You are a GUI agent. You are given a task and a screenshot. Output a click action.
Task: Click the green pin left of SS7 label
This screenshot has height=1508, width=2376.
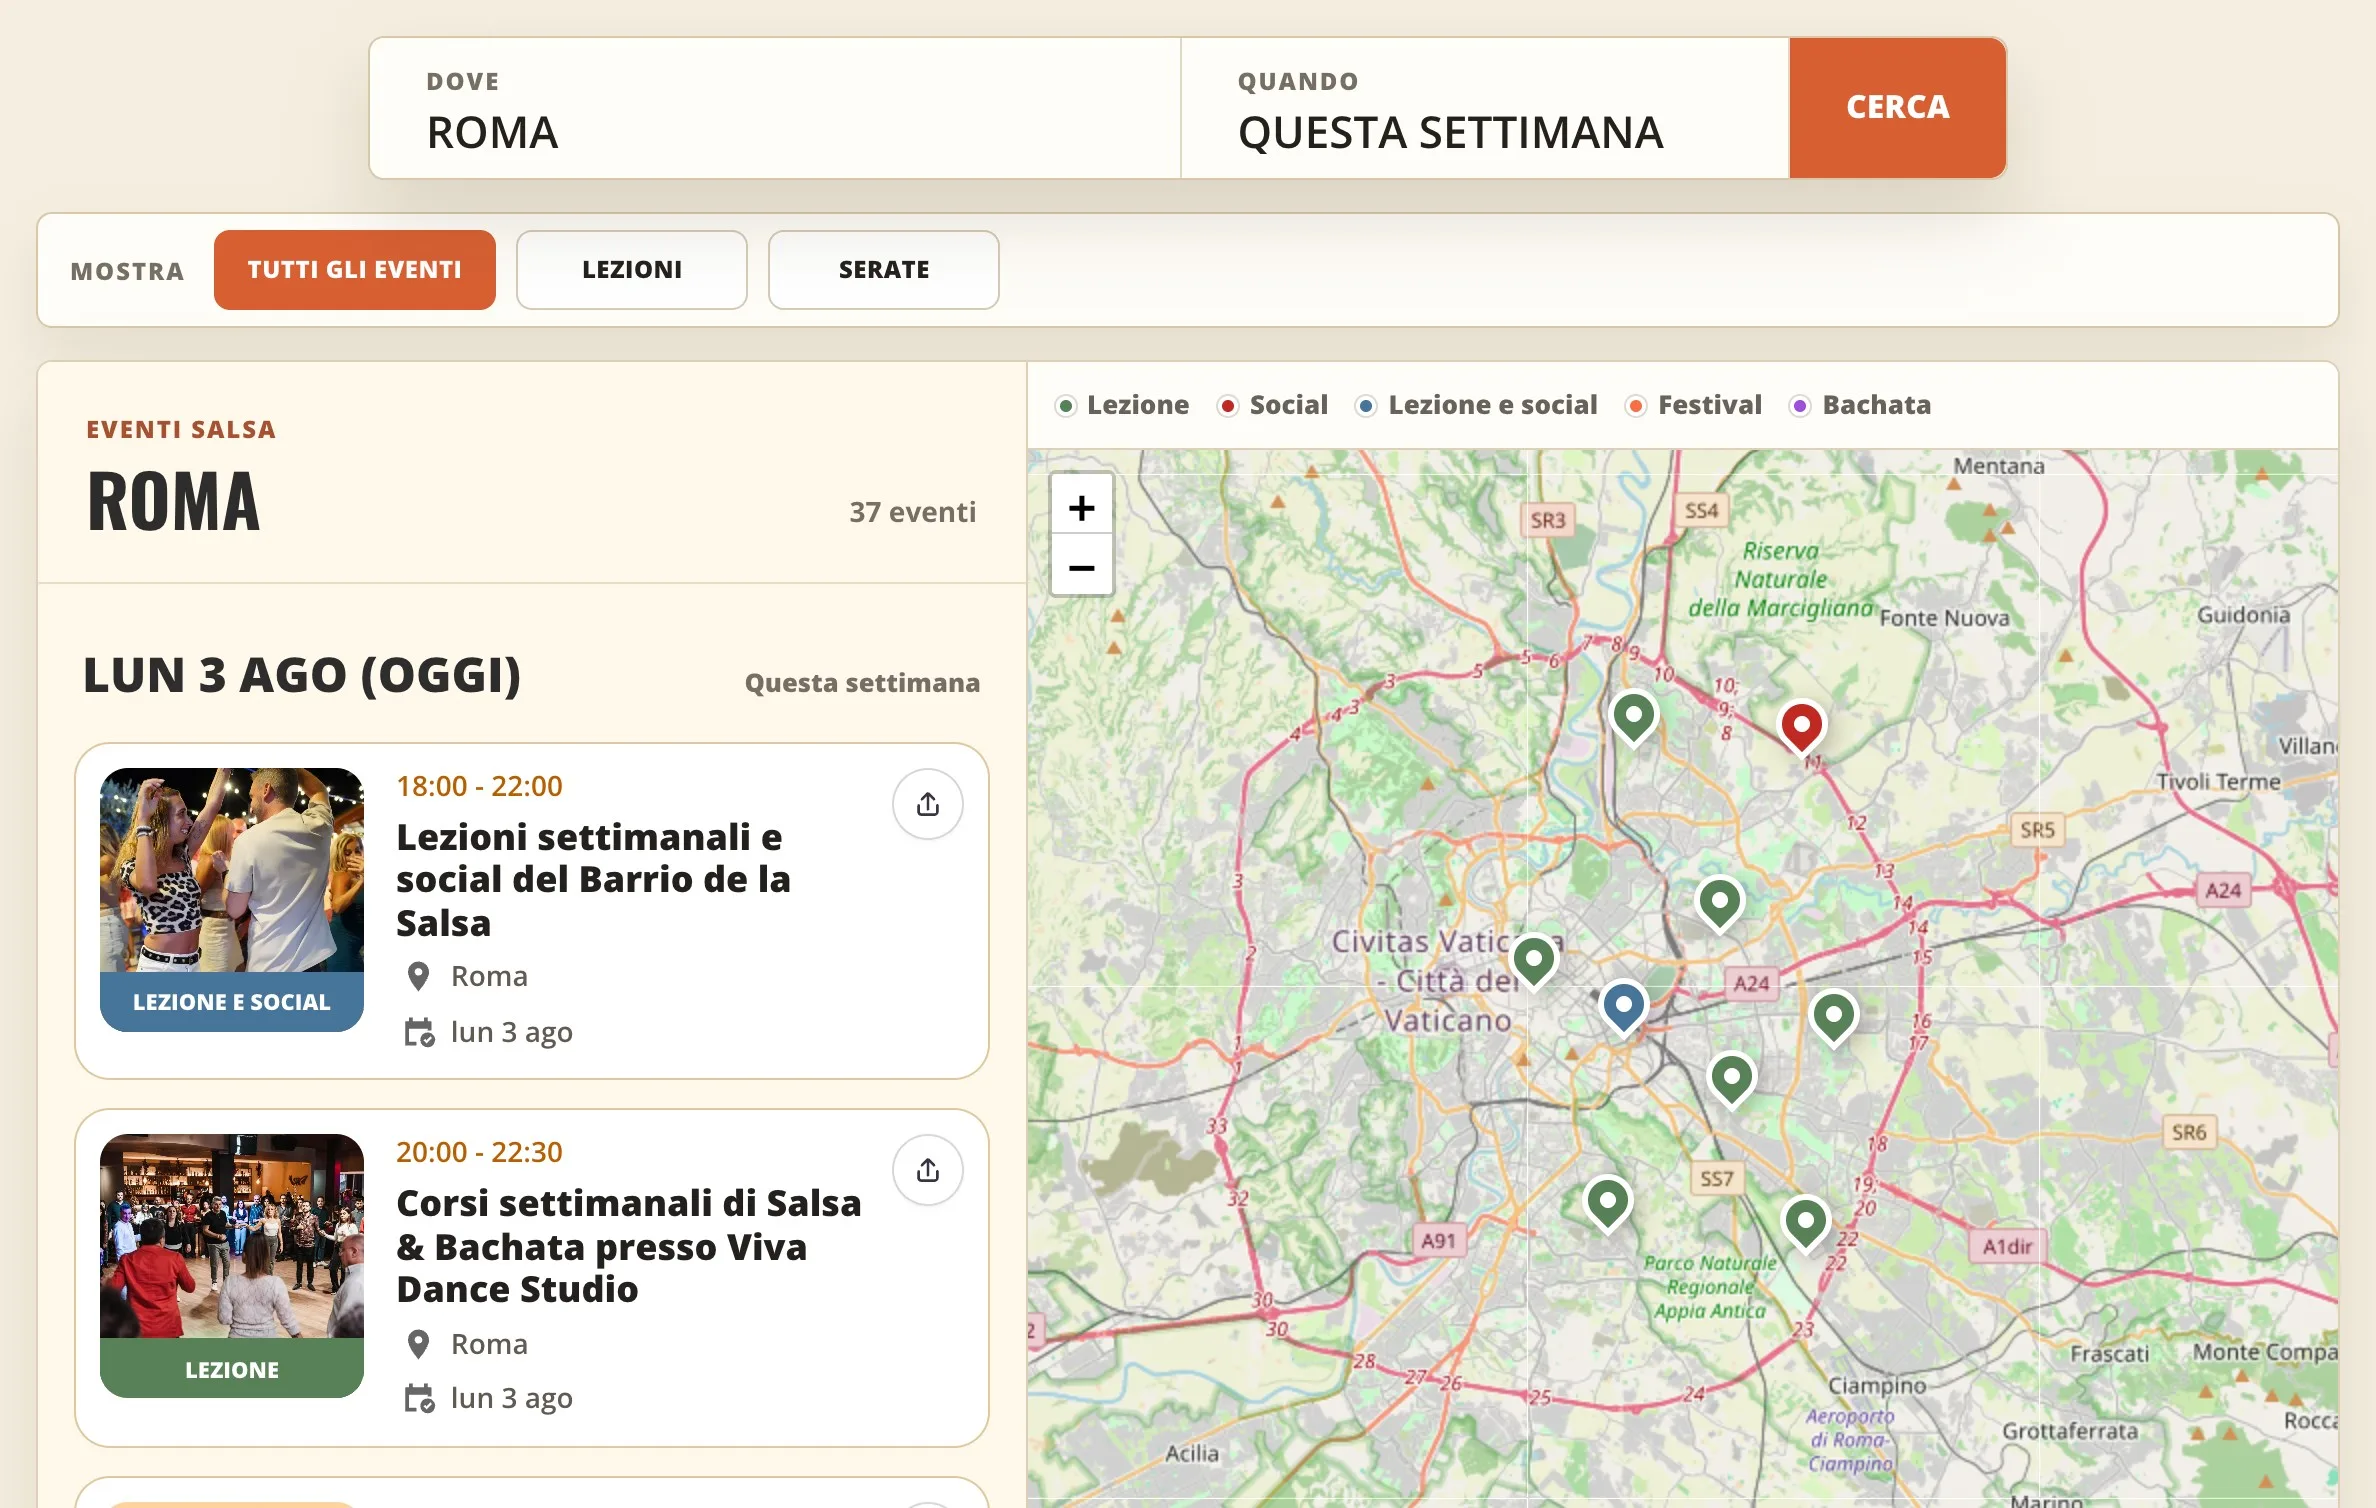tap(1608, 1203)
